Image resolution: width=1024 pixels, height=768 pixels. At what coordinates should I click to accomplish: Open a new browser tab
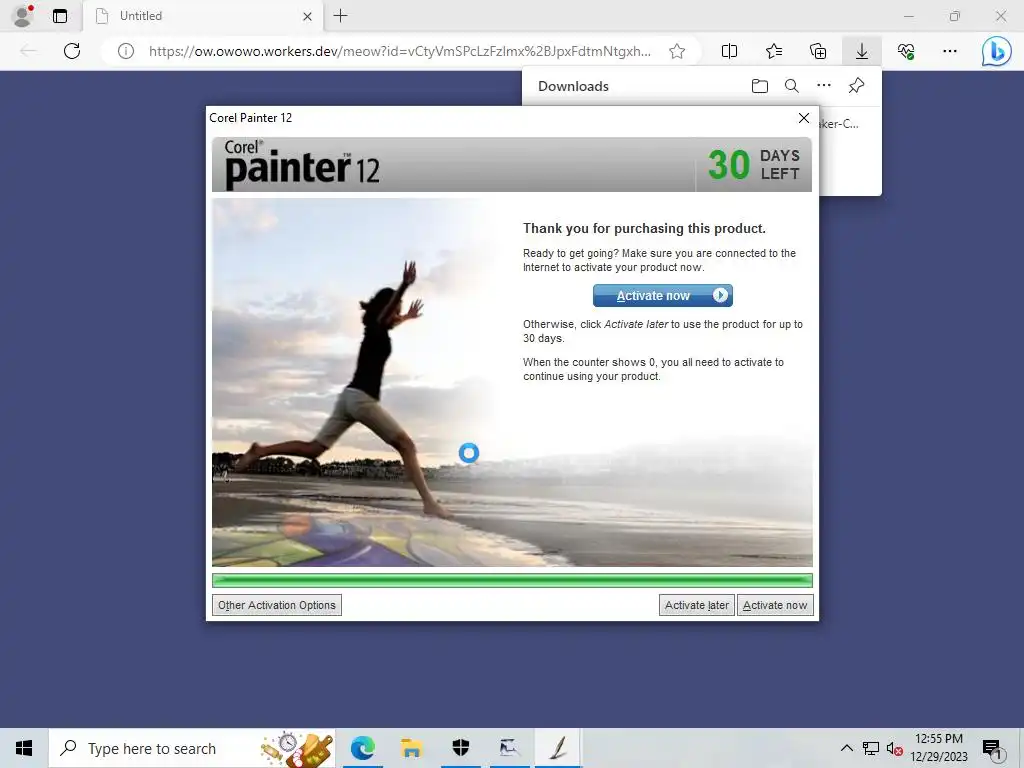point(340,16)
